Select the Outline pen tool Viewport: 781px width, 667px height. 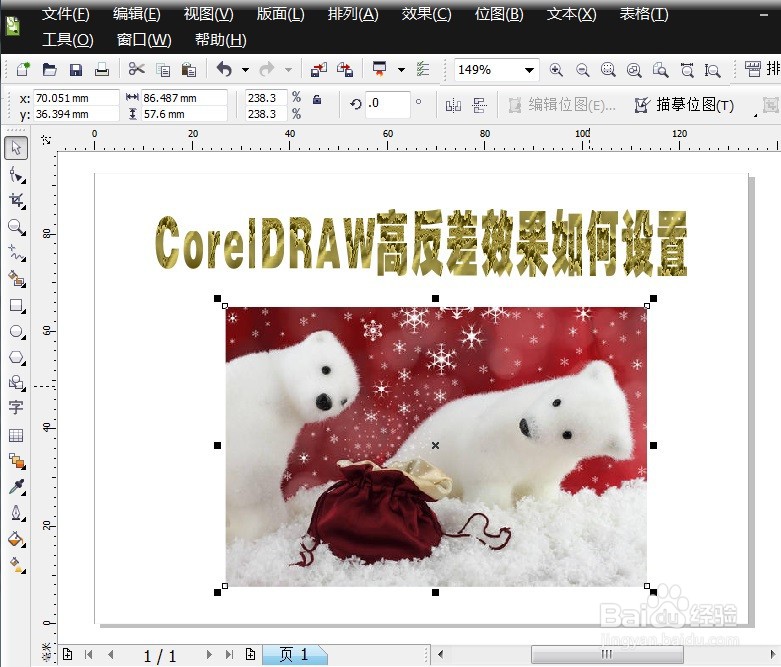(x=16, y=513)
